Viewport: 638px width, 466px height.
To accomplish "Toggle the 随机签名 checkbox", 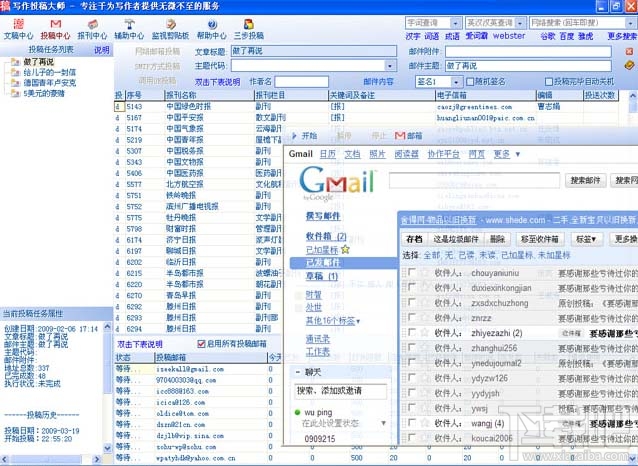I will 470,82.
